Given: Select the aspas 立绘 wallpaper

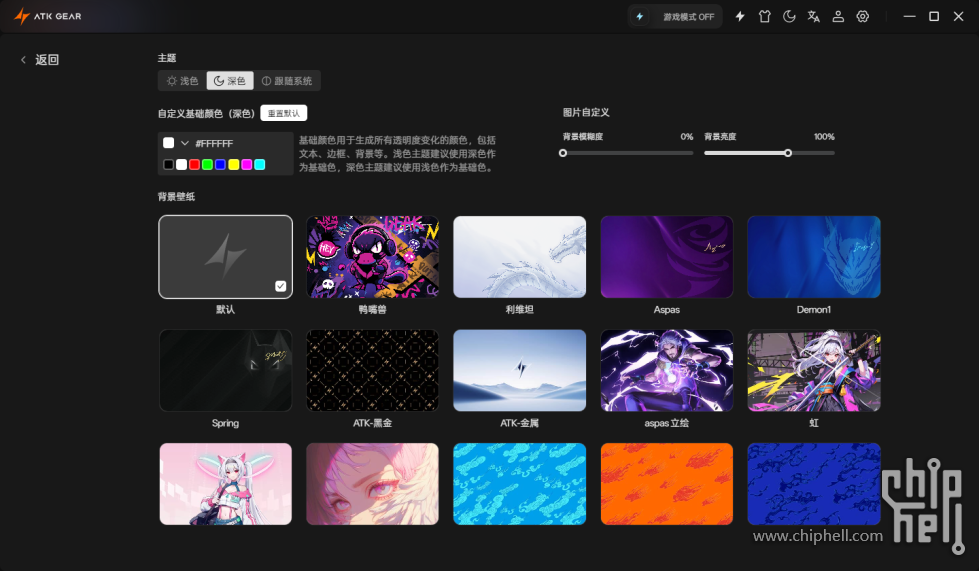Looking at the screenshot, I should 667,371.
